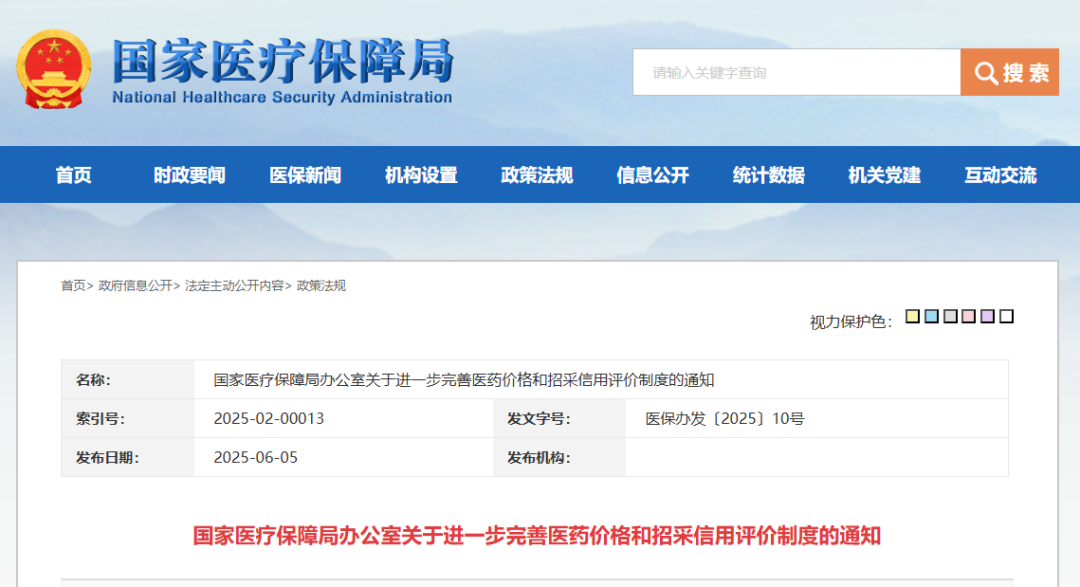Click 政府信息公开 breadcrumb link

(135, 286)
